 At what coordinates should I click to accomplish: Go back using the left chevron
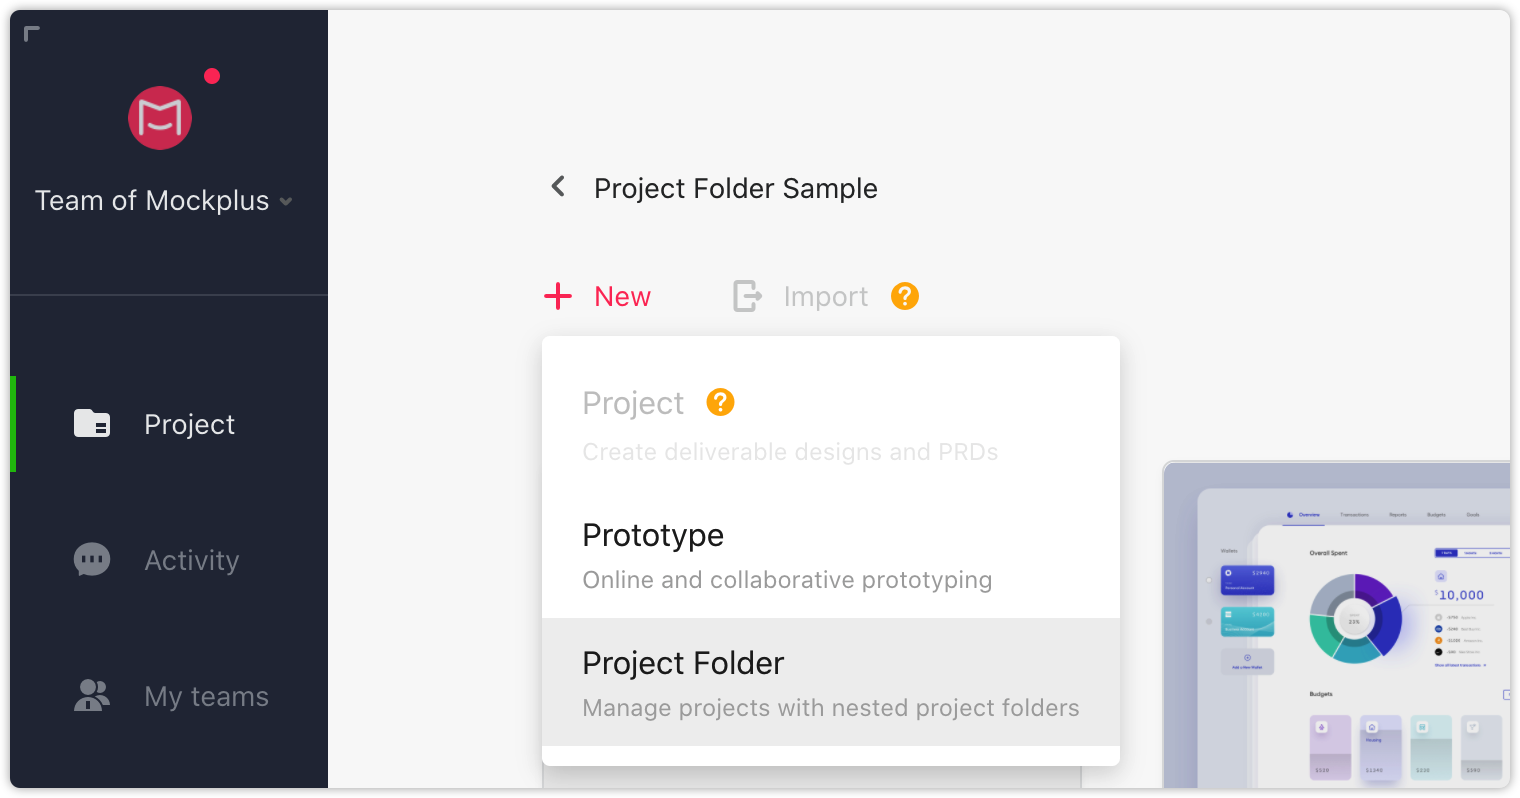pyautogui.click(x=558, y=187)
